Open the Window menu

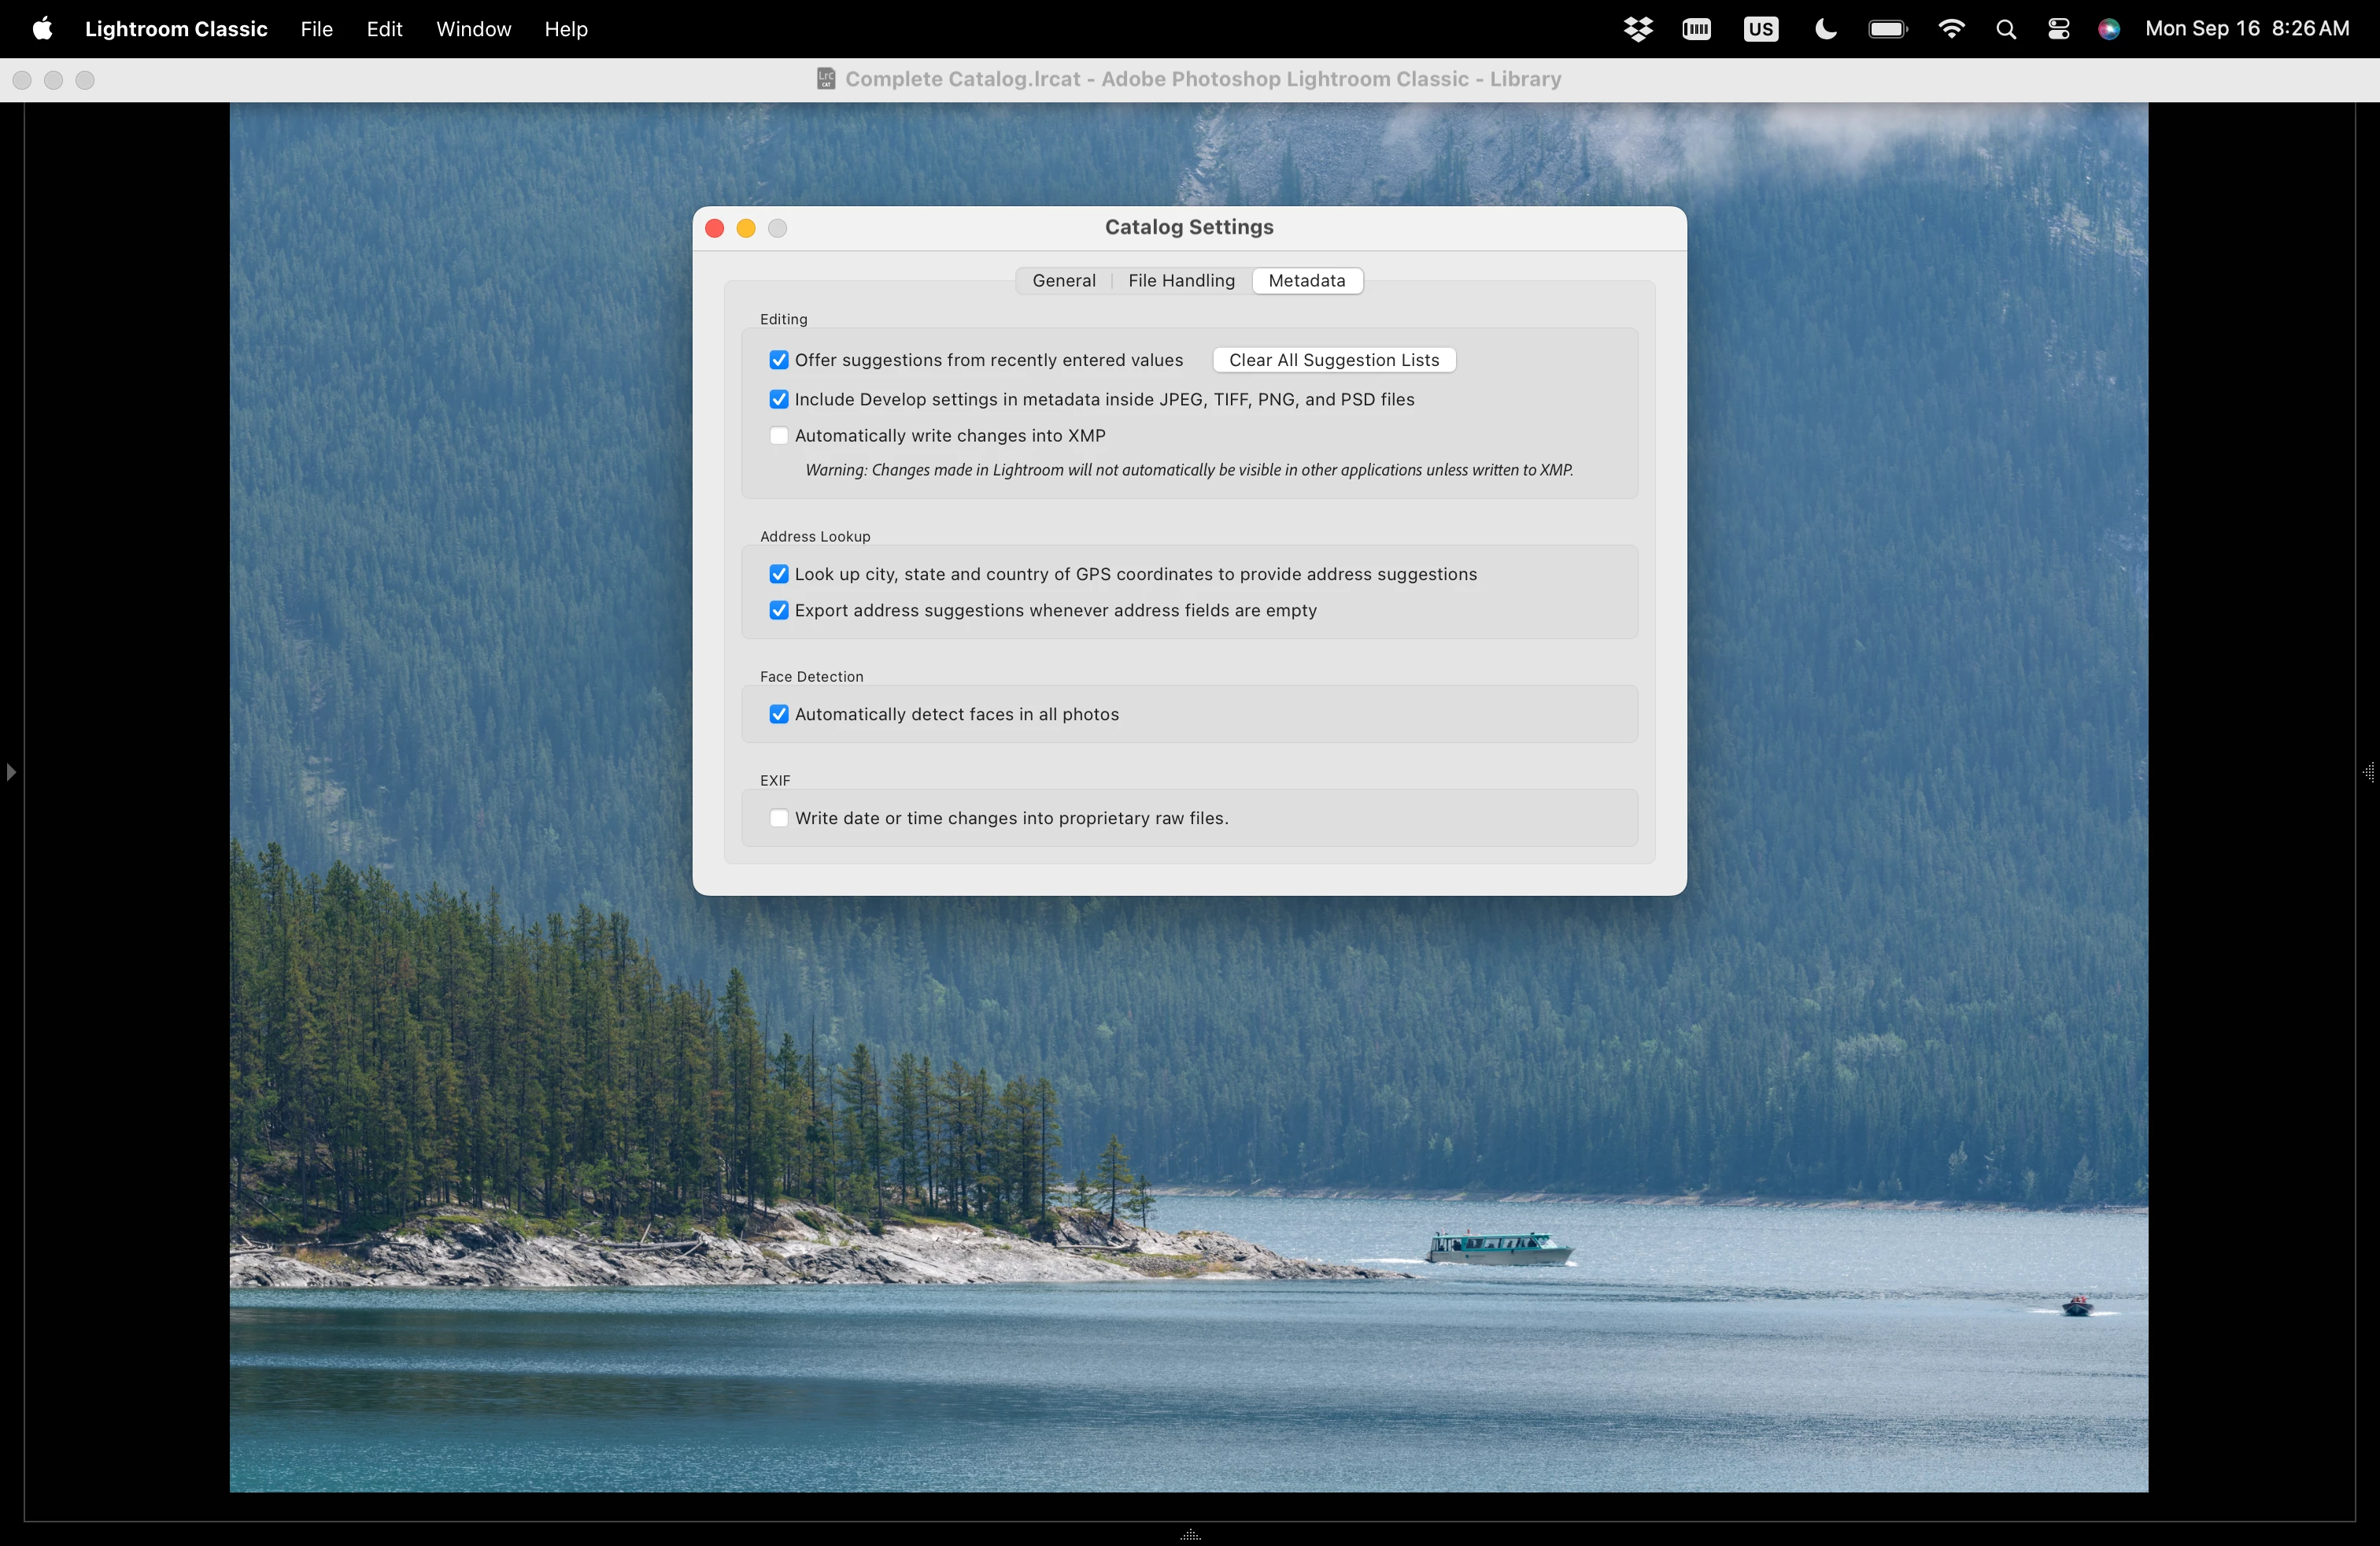tap(473, 29)
